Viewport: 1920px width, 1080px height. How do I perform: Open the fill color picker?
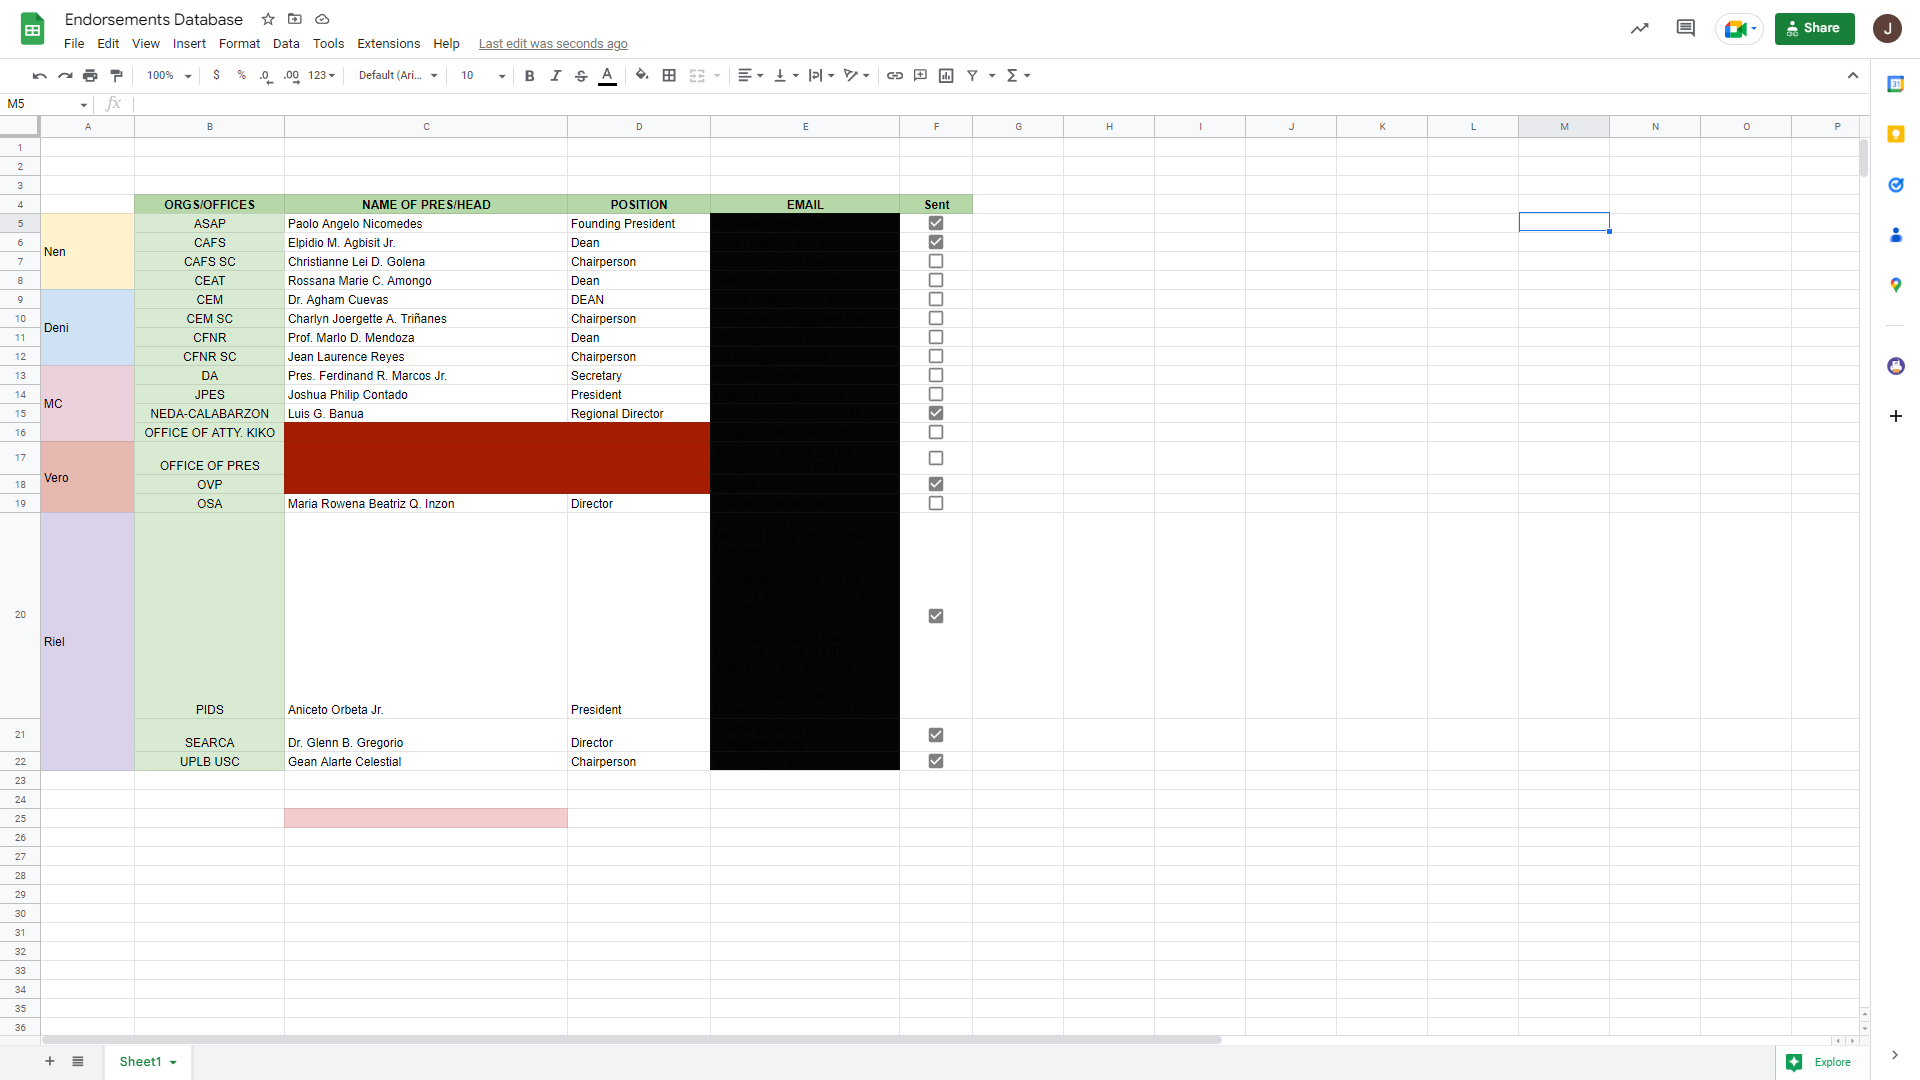(x=642, y=75)
